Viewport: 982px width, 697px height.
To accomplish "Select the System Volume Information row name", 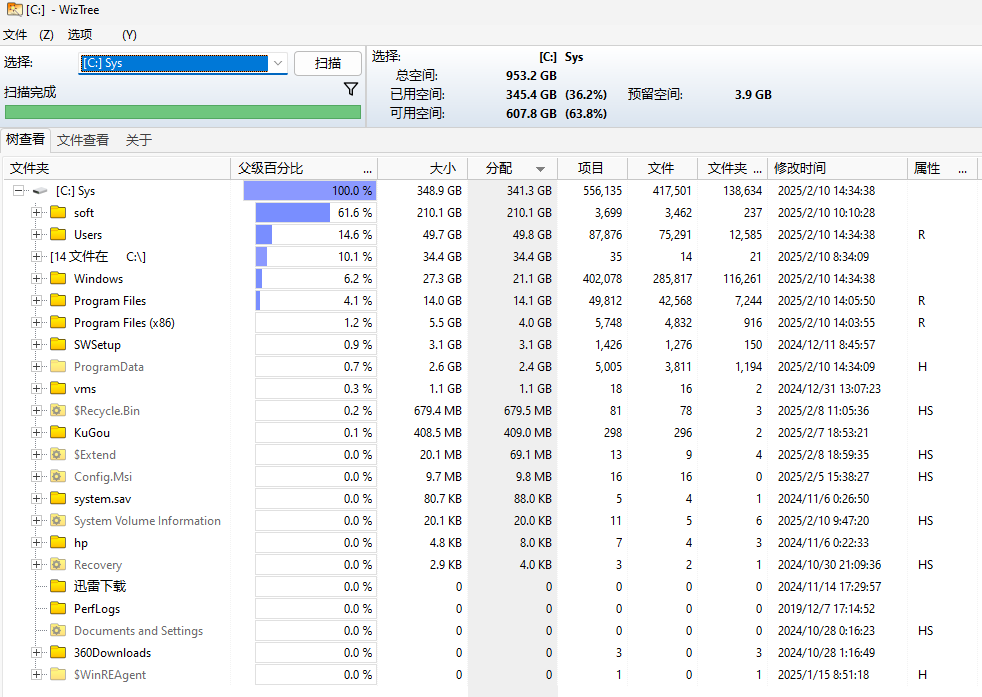I will pyautogui.click(x=147, y=520).
